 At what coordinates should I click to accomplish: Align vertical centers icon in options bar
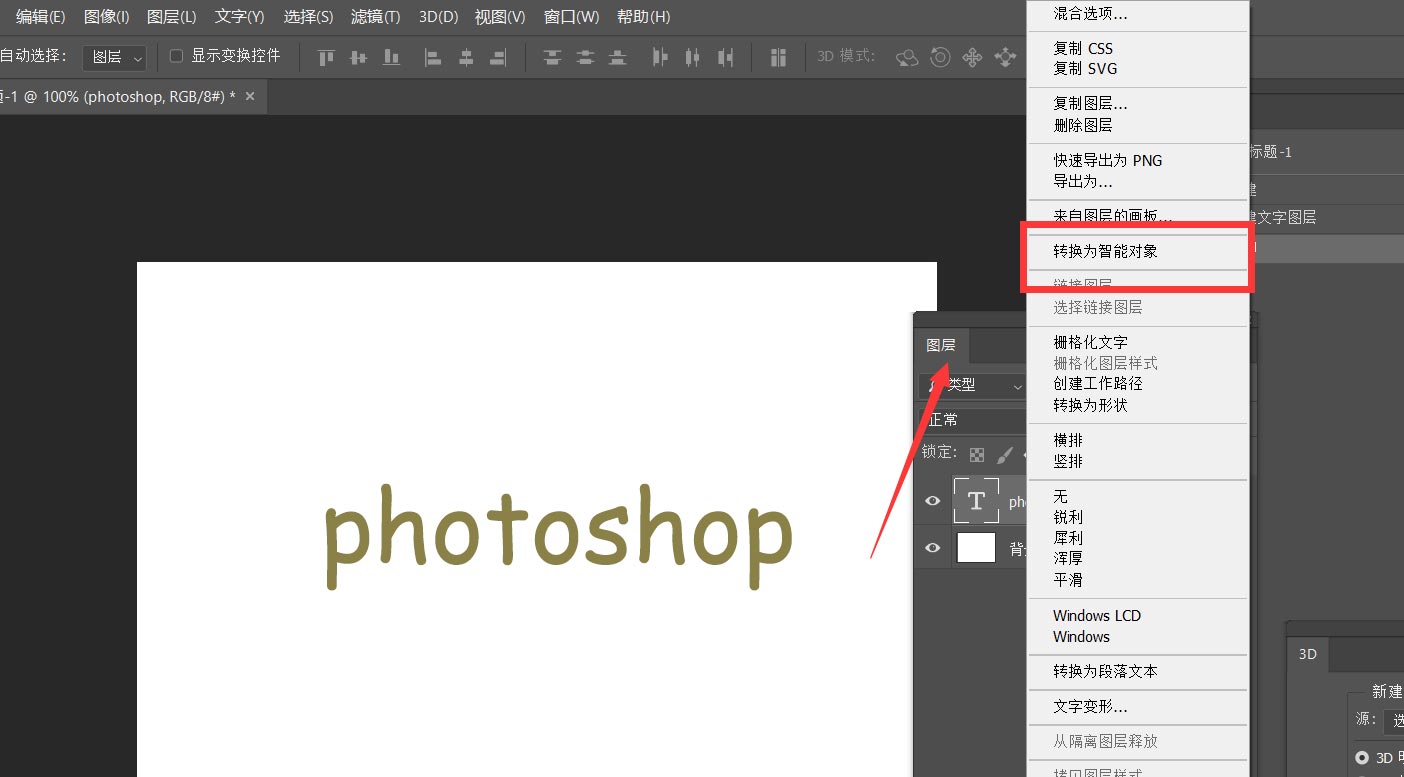[x=358, y=58]
